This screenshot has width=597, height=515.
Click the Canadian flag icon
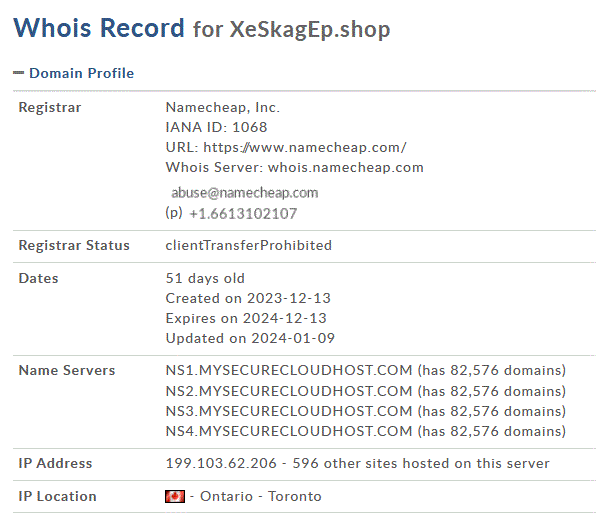(175, 496)
